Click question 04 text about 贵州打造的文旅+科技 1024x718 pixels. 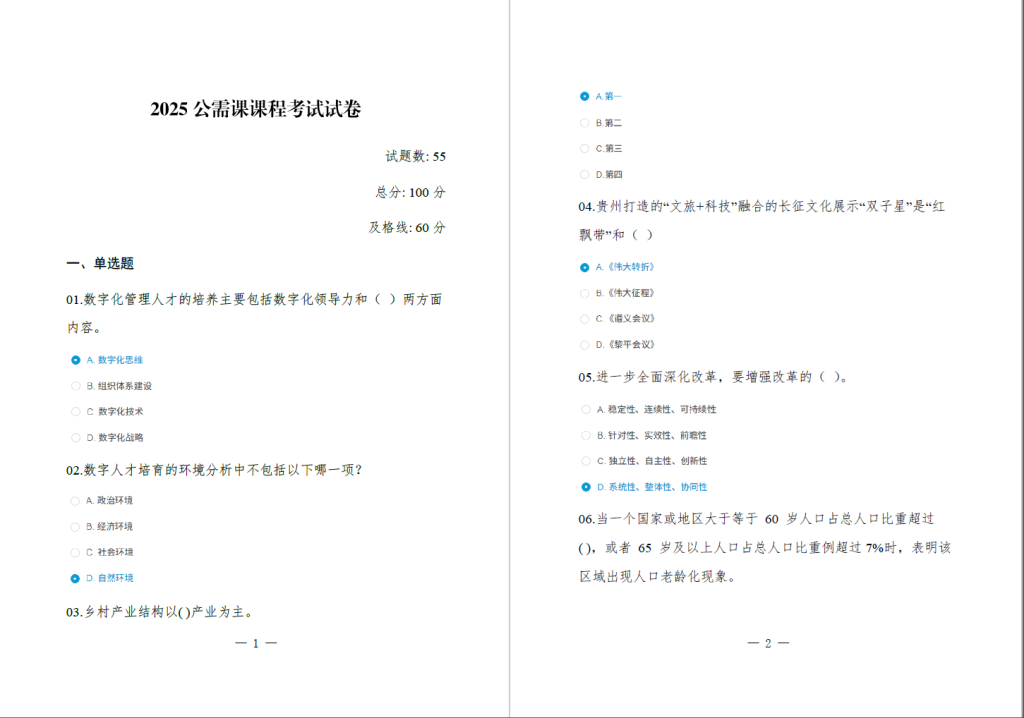point(761,221)
